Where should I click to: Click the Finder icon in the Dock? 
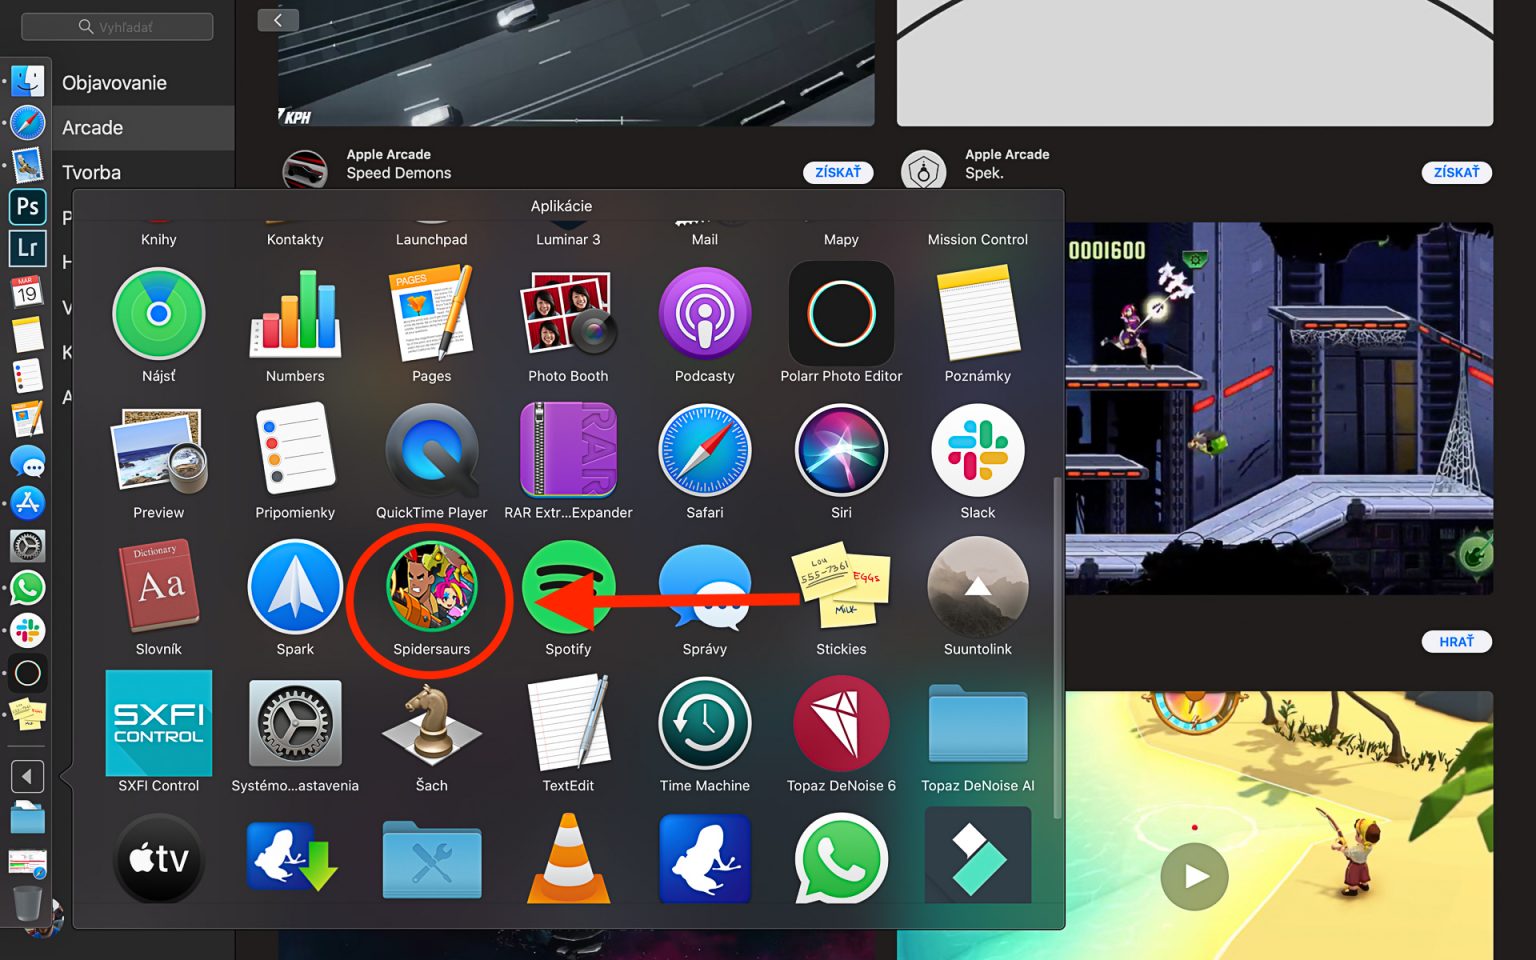(x=27, y=80)
